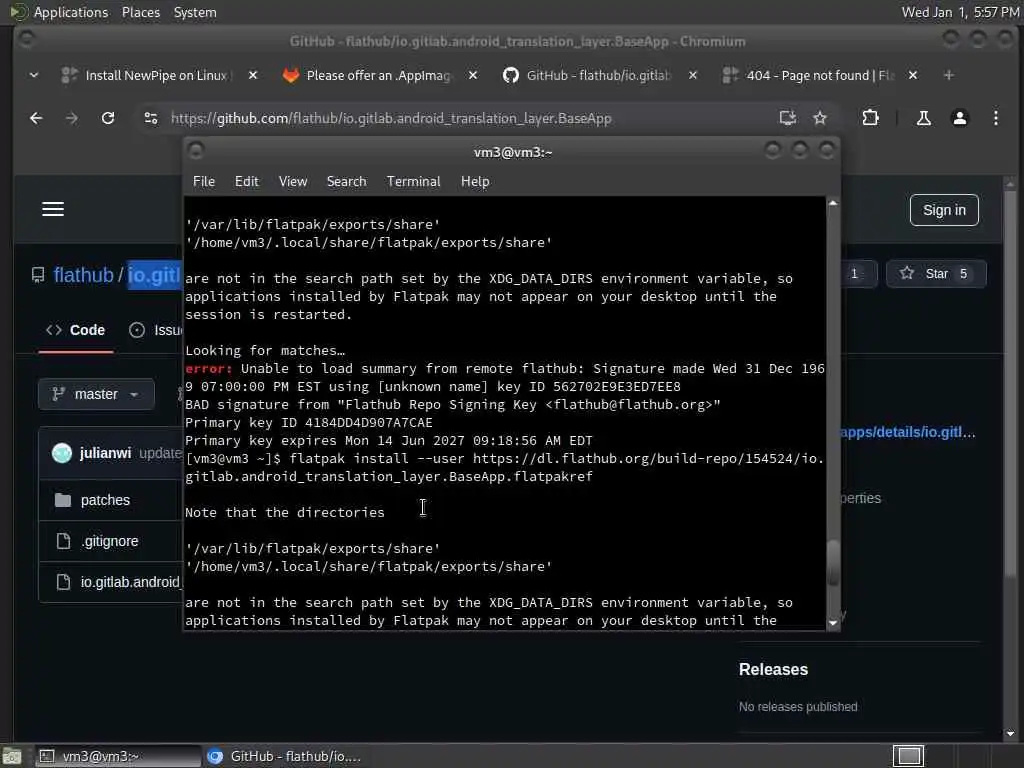This screenshot has width=1024, height=768.
Task: Open the julianwi author link
Action: [105, 453]
